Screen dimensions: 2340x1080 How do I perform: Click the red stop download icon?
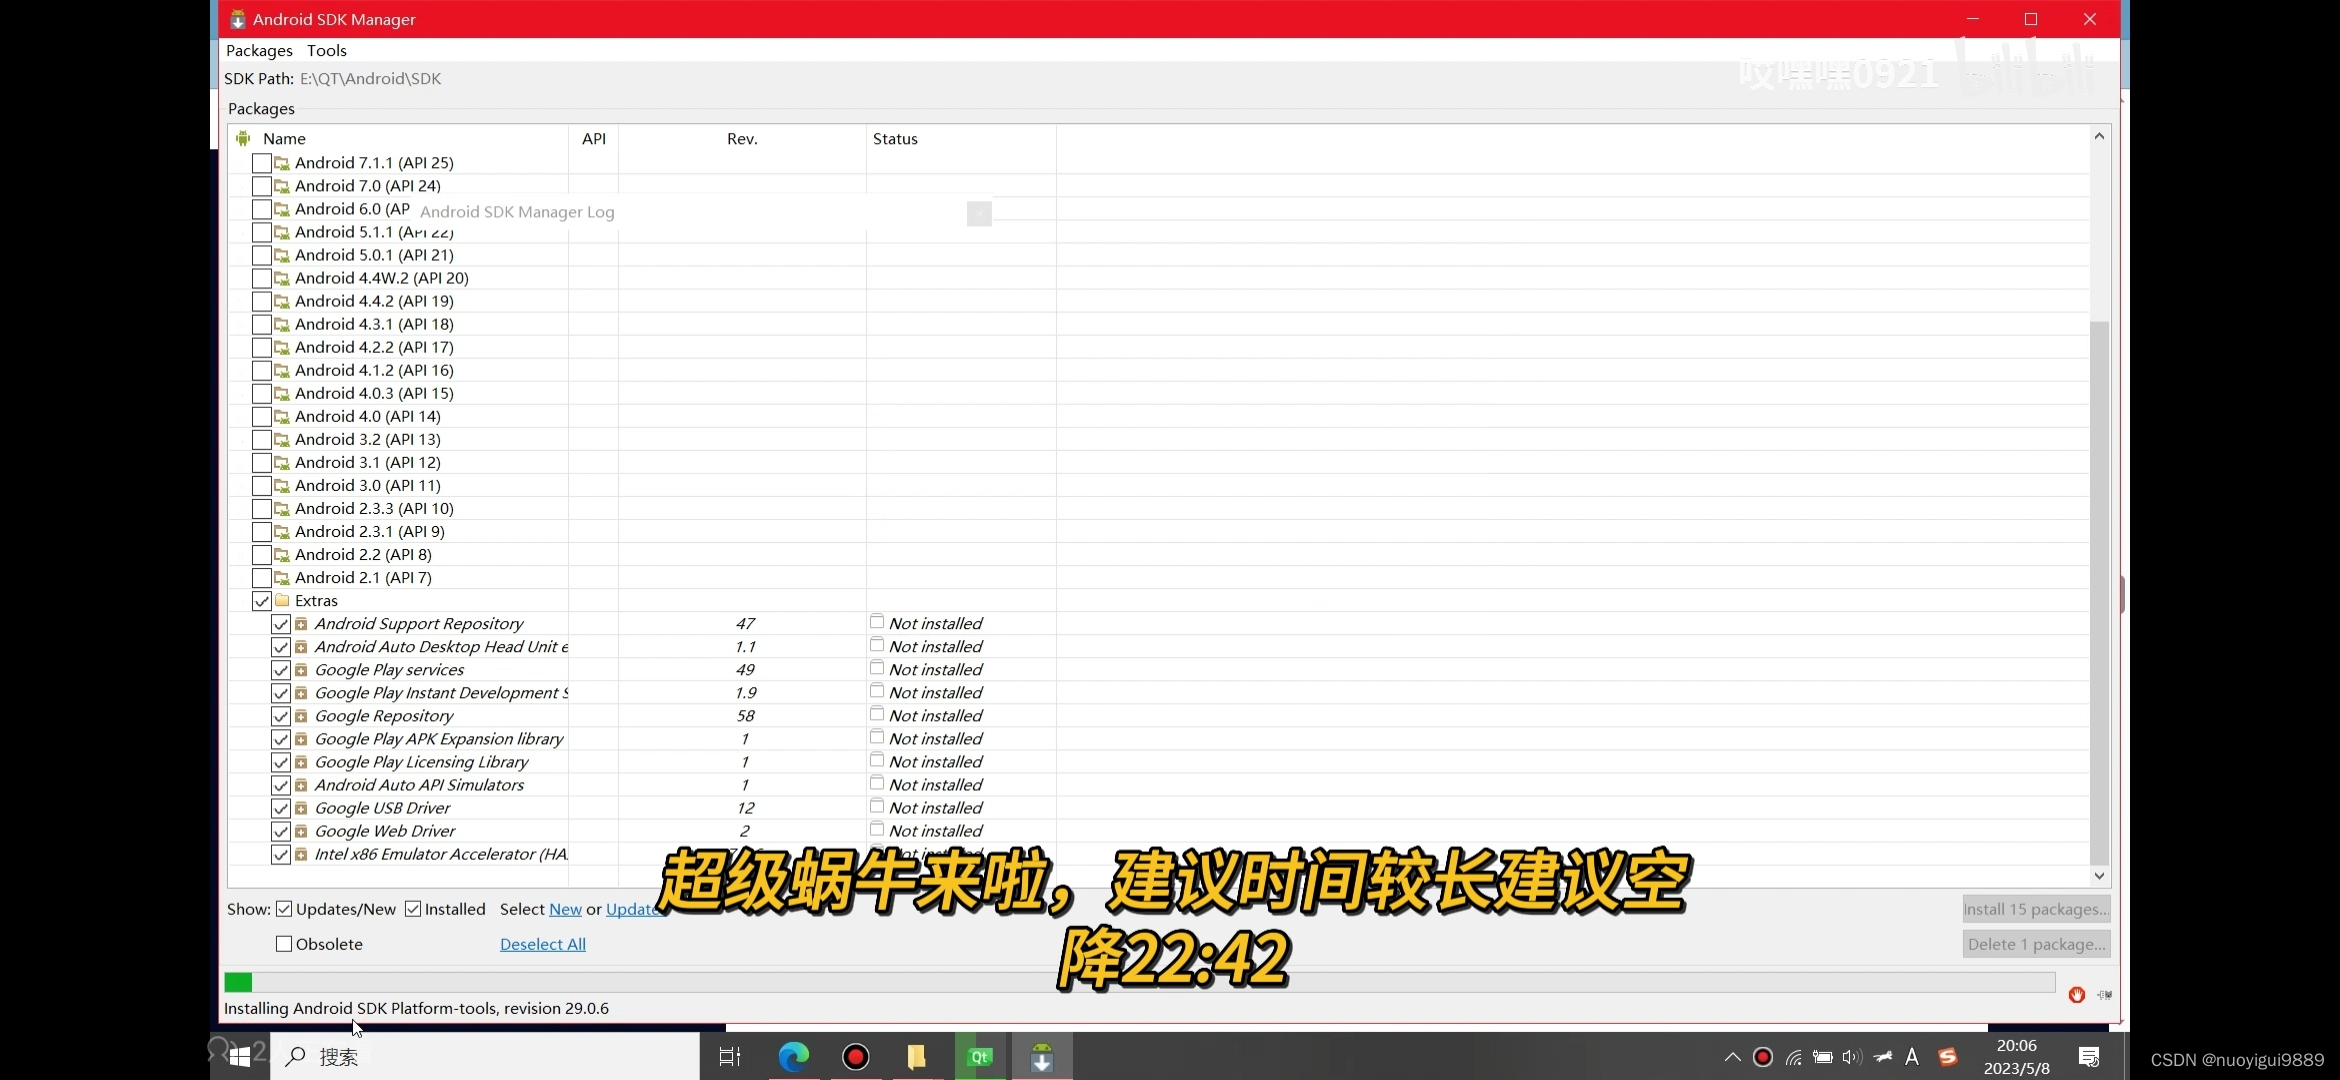click(x=2077, y=994)
